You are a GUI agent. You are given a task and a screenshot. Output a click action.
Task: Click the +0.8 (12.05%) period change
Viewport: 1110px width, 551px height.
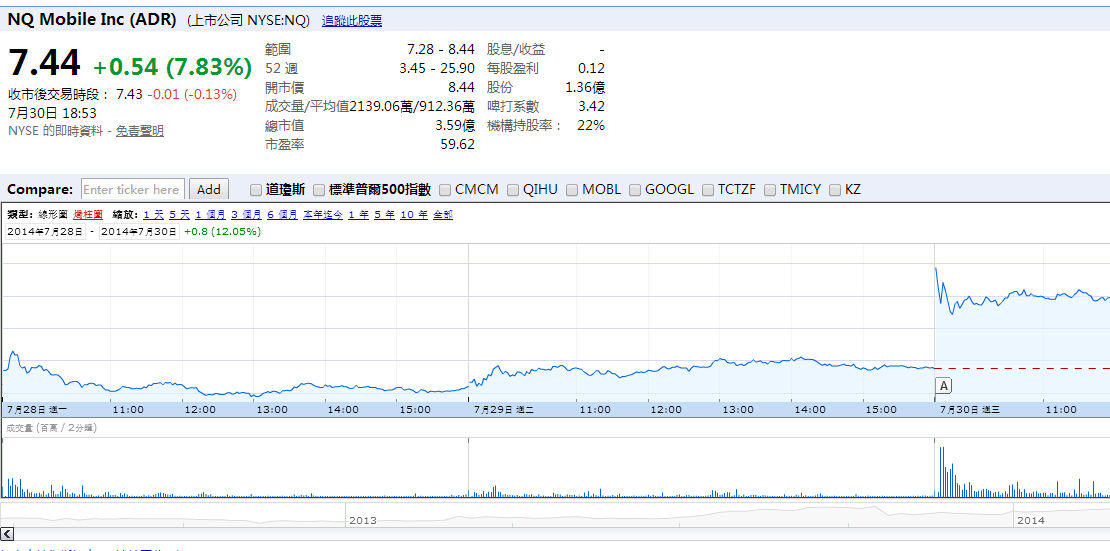(222, 232)
